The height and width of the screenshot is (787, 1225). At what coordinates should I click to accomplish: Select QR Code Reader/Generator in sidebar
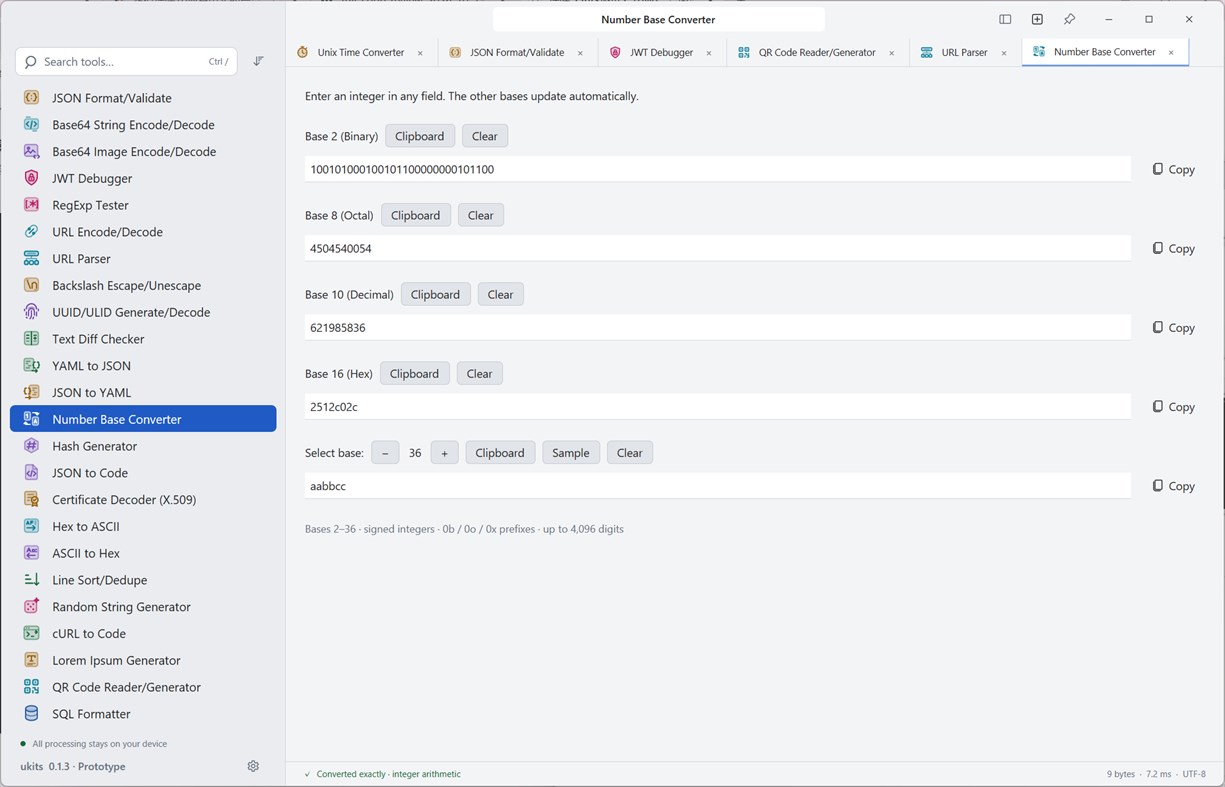pos(143,687)
